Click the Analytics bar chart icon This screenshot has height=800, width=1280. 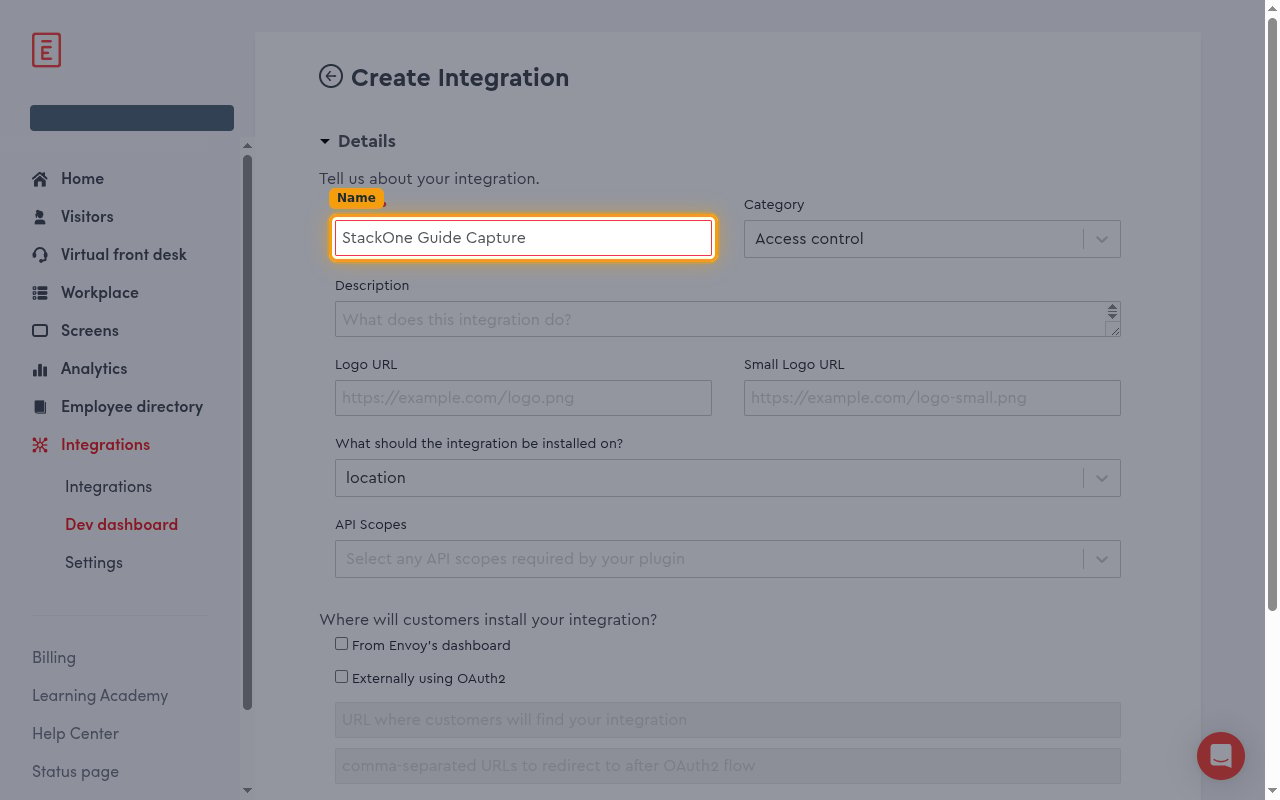pyautogui.click(x=40, y=369)
